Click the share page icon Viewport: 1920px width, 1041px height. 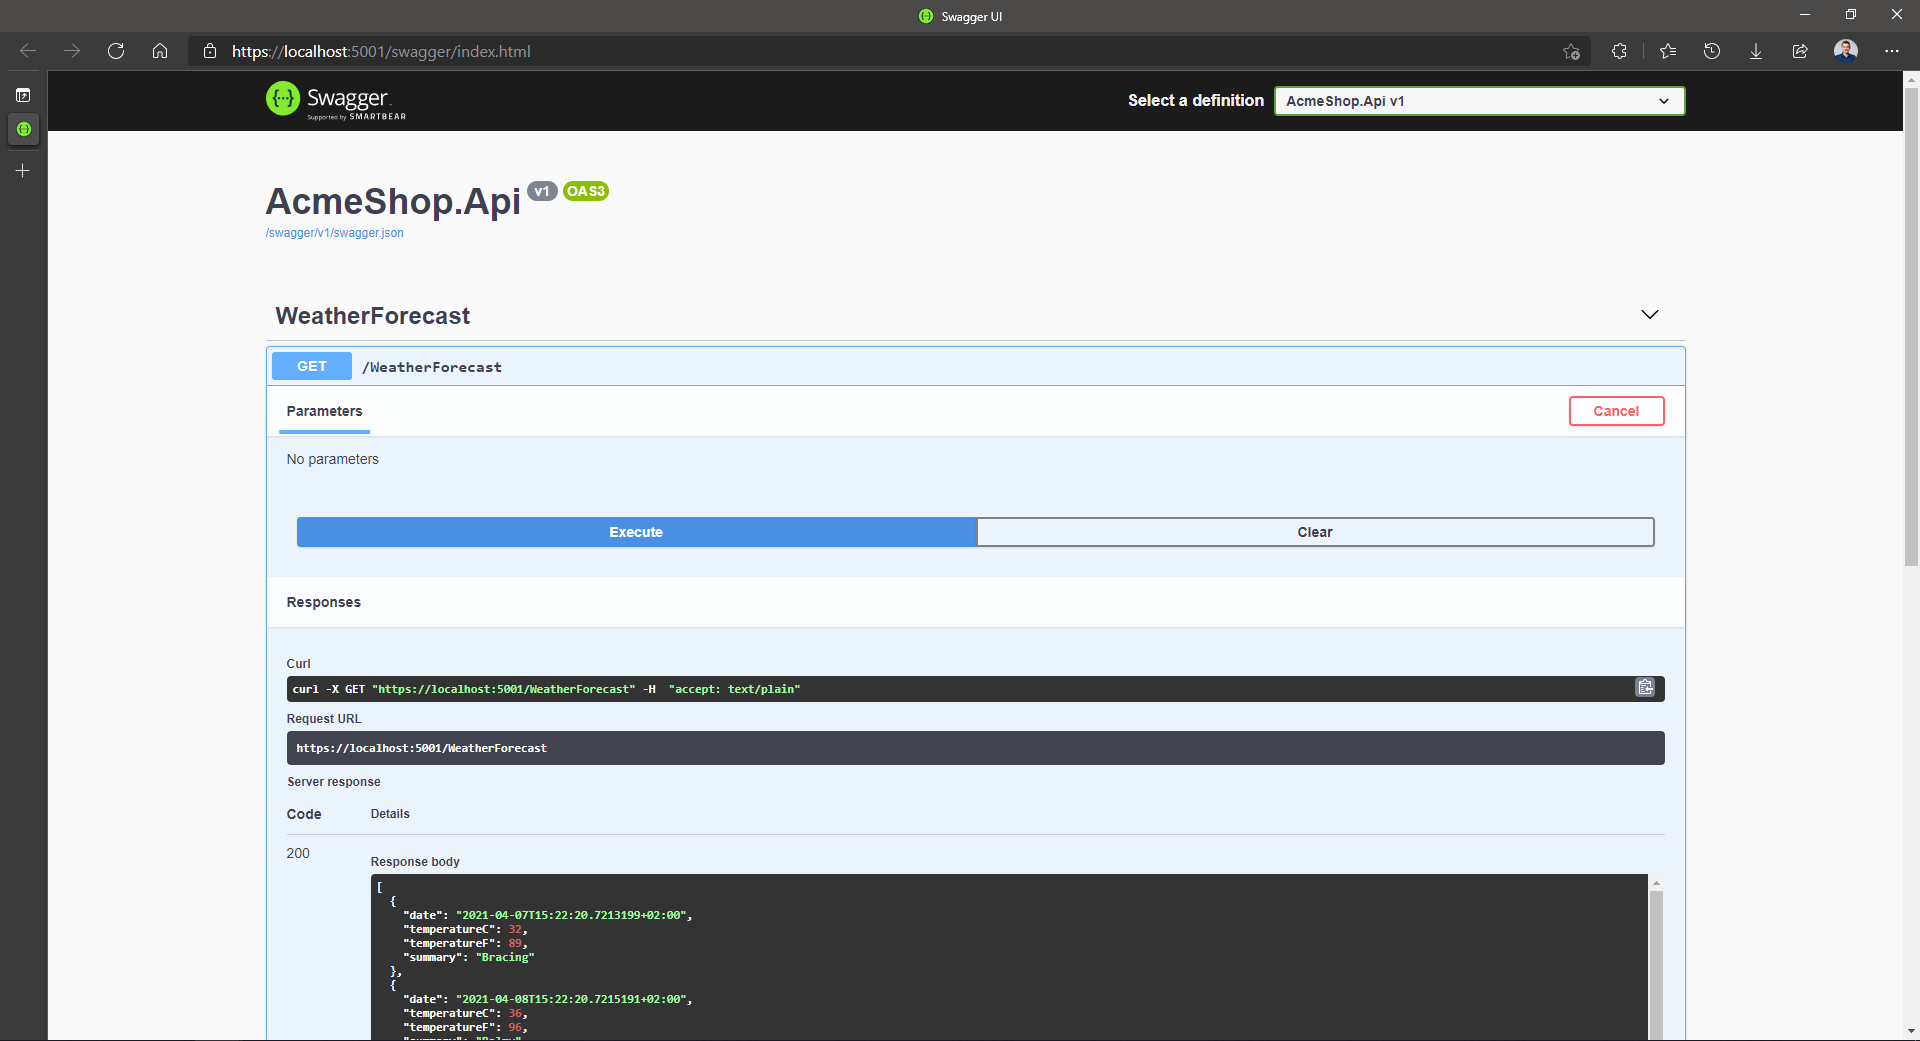click(1800, 51)
